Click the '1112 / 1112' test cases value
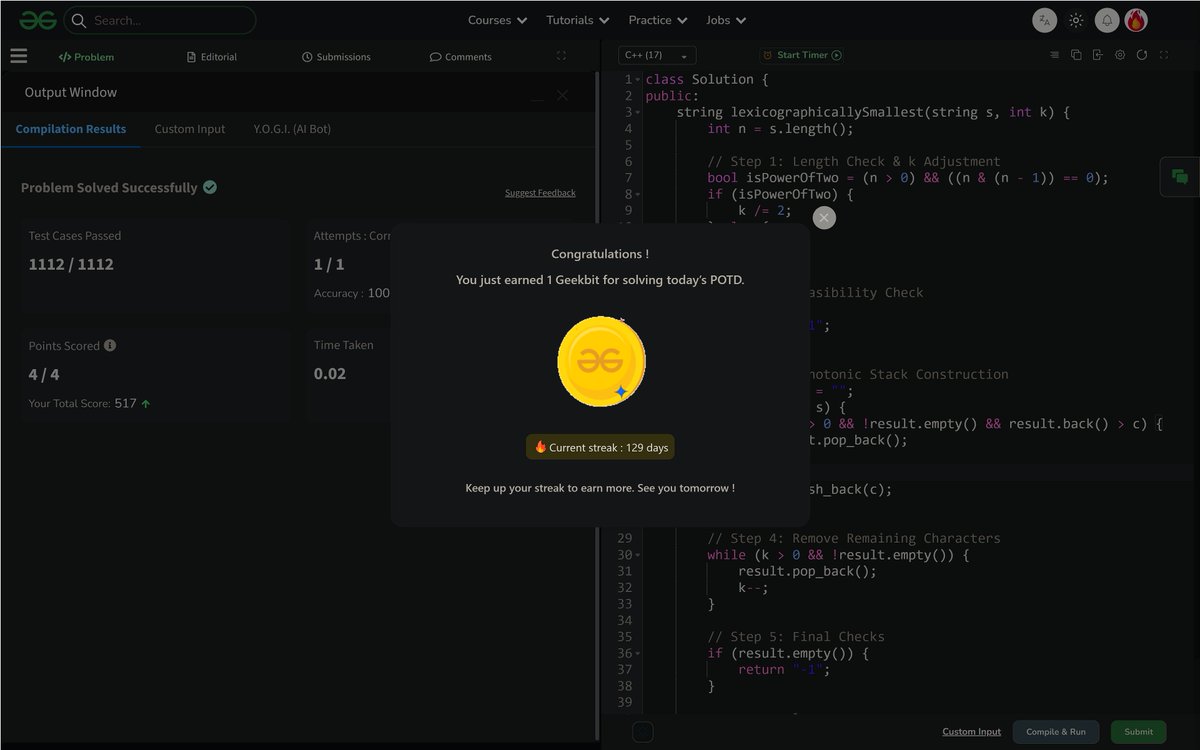1200x750 pixels. tap(71, 264)
